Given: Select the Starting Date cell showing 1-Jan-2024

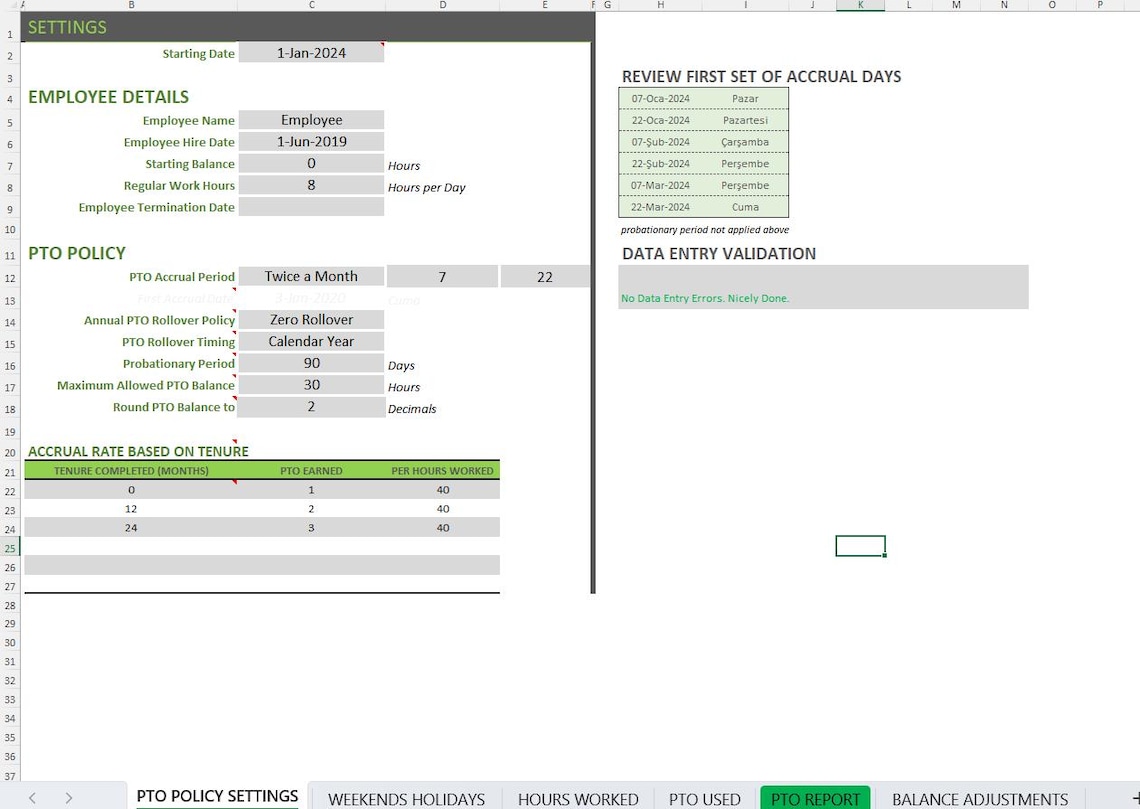Looking at the screenshot, I should coord(310,52).
